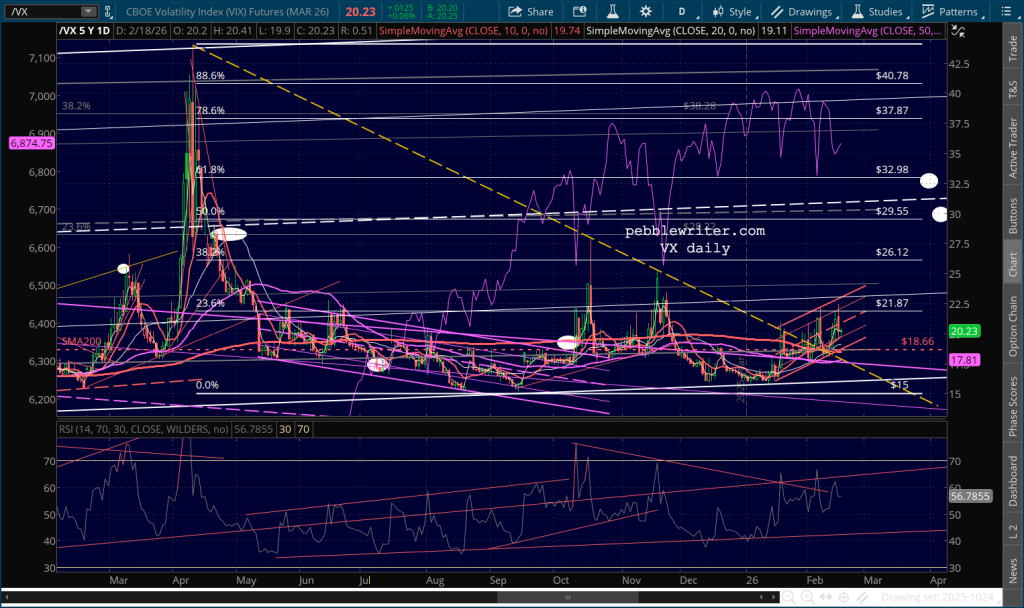
Task: Click the Drawings toolbar button
Action: (800, 12)
